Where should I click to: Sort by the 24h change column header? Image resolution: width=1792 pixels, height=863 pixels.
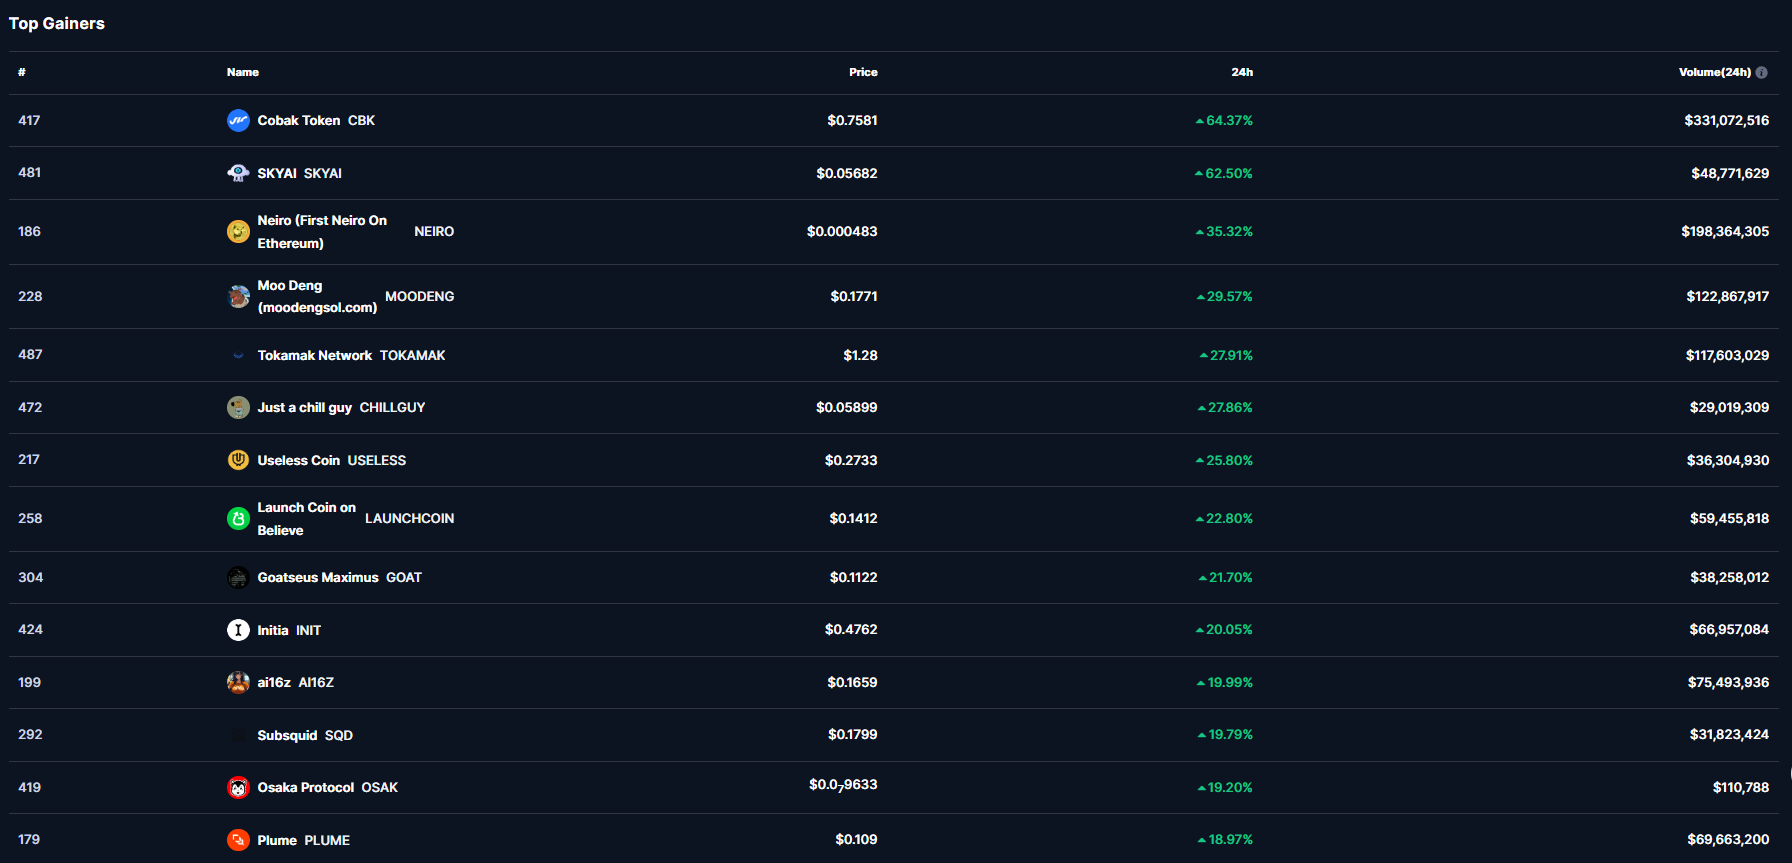coord(1242,73)
